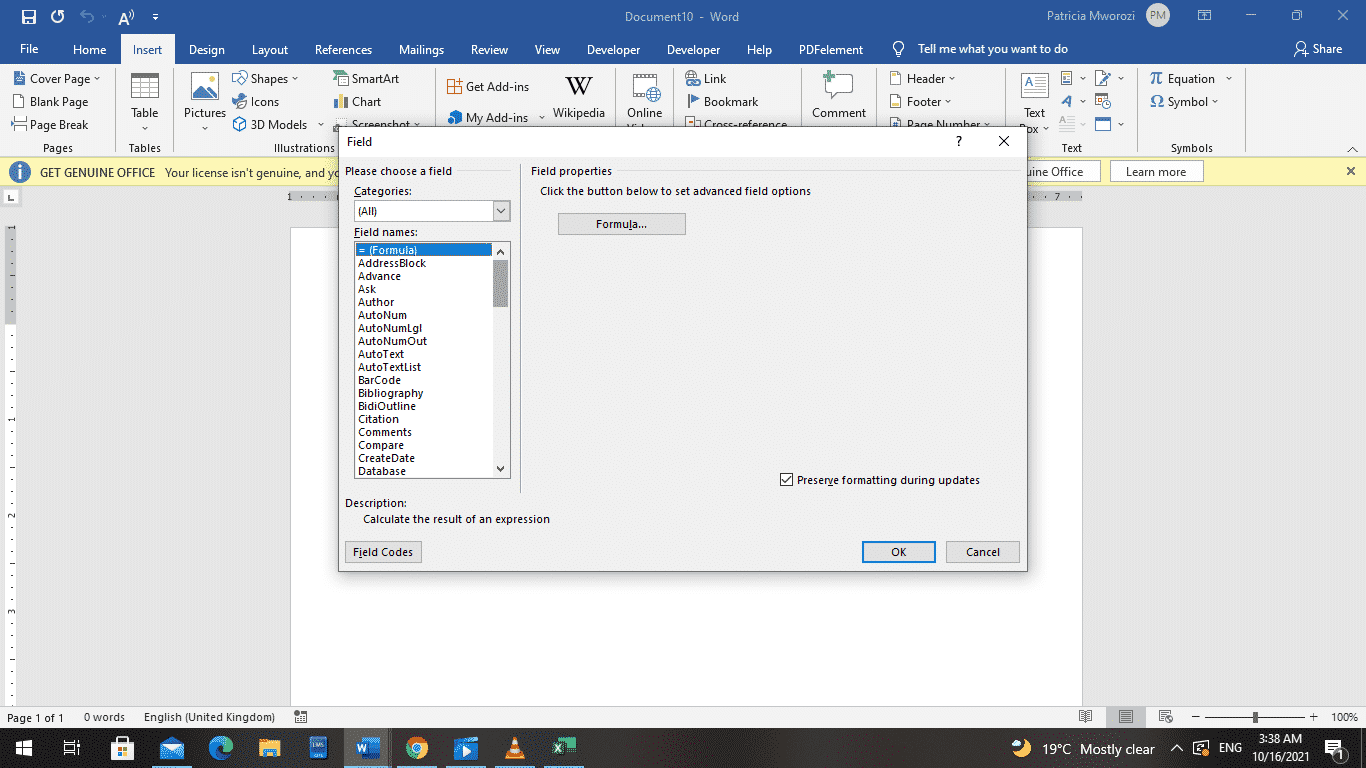This screenshot has width=1366, height=768.
Task: Open the Symbol menu
Action: point(1185,102)
